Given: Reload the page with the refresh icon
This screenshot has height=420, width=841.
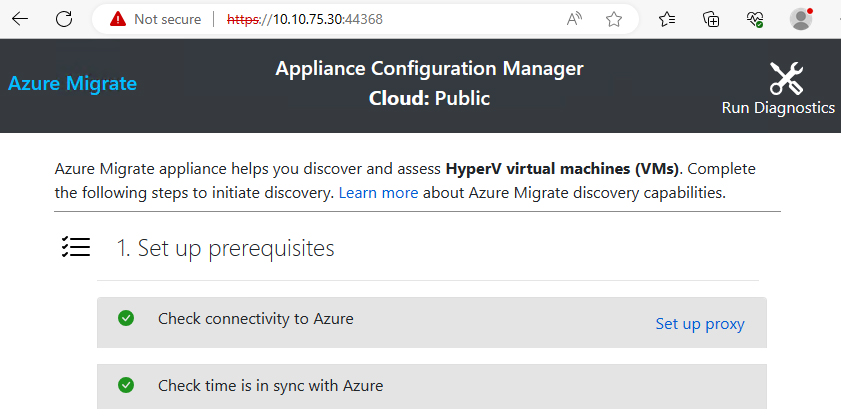Looking at the screenshot, I should point(63,18).
